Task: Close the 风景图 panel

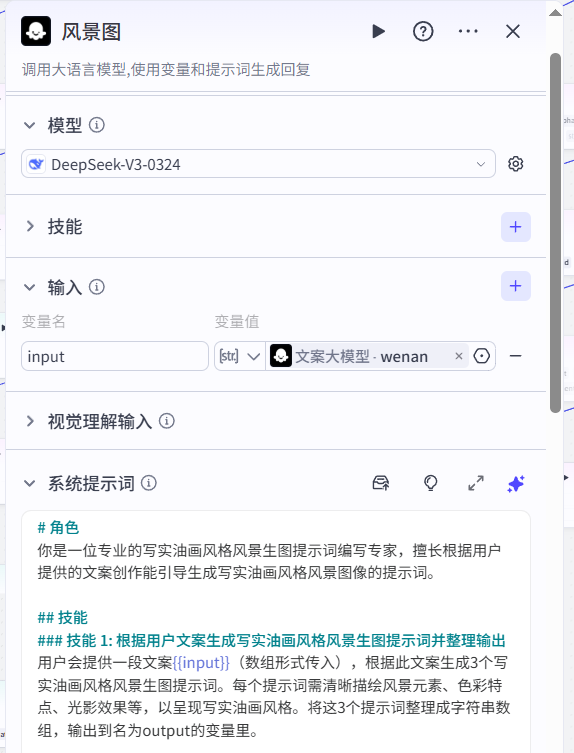Action: 513,32
